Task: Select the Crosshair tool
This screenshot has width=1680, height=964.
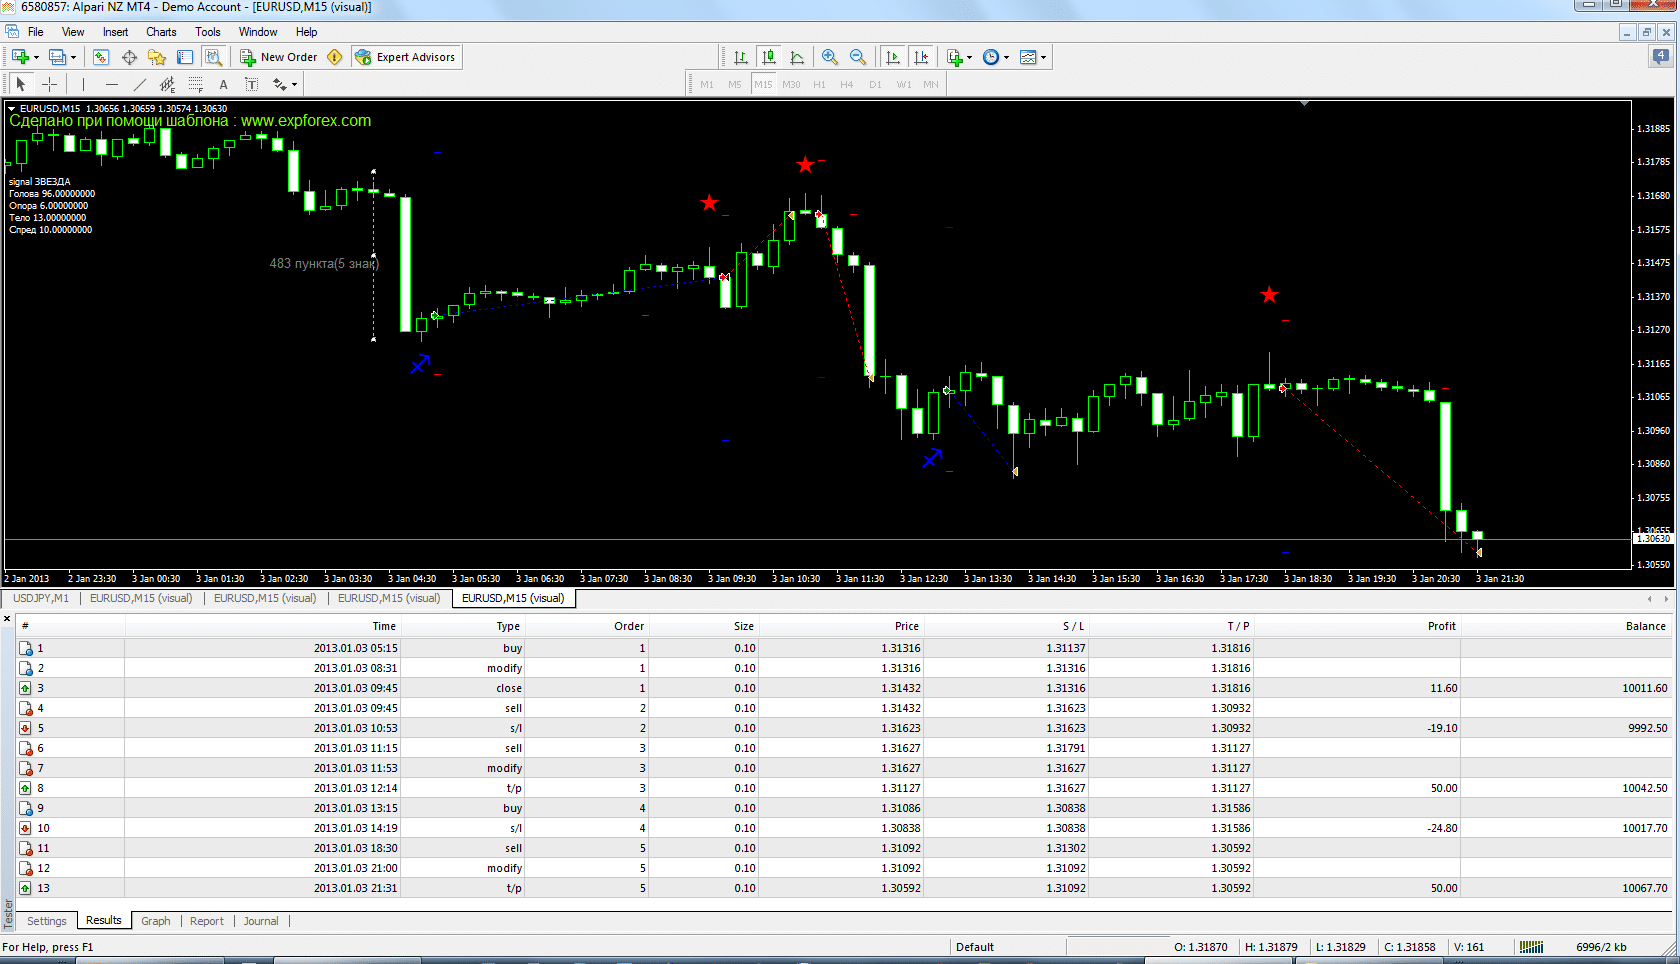Action: click(49, 84)
